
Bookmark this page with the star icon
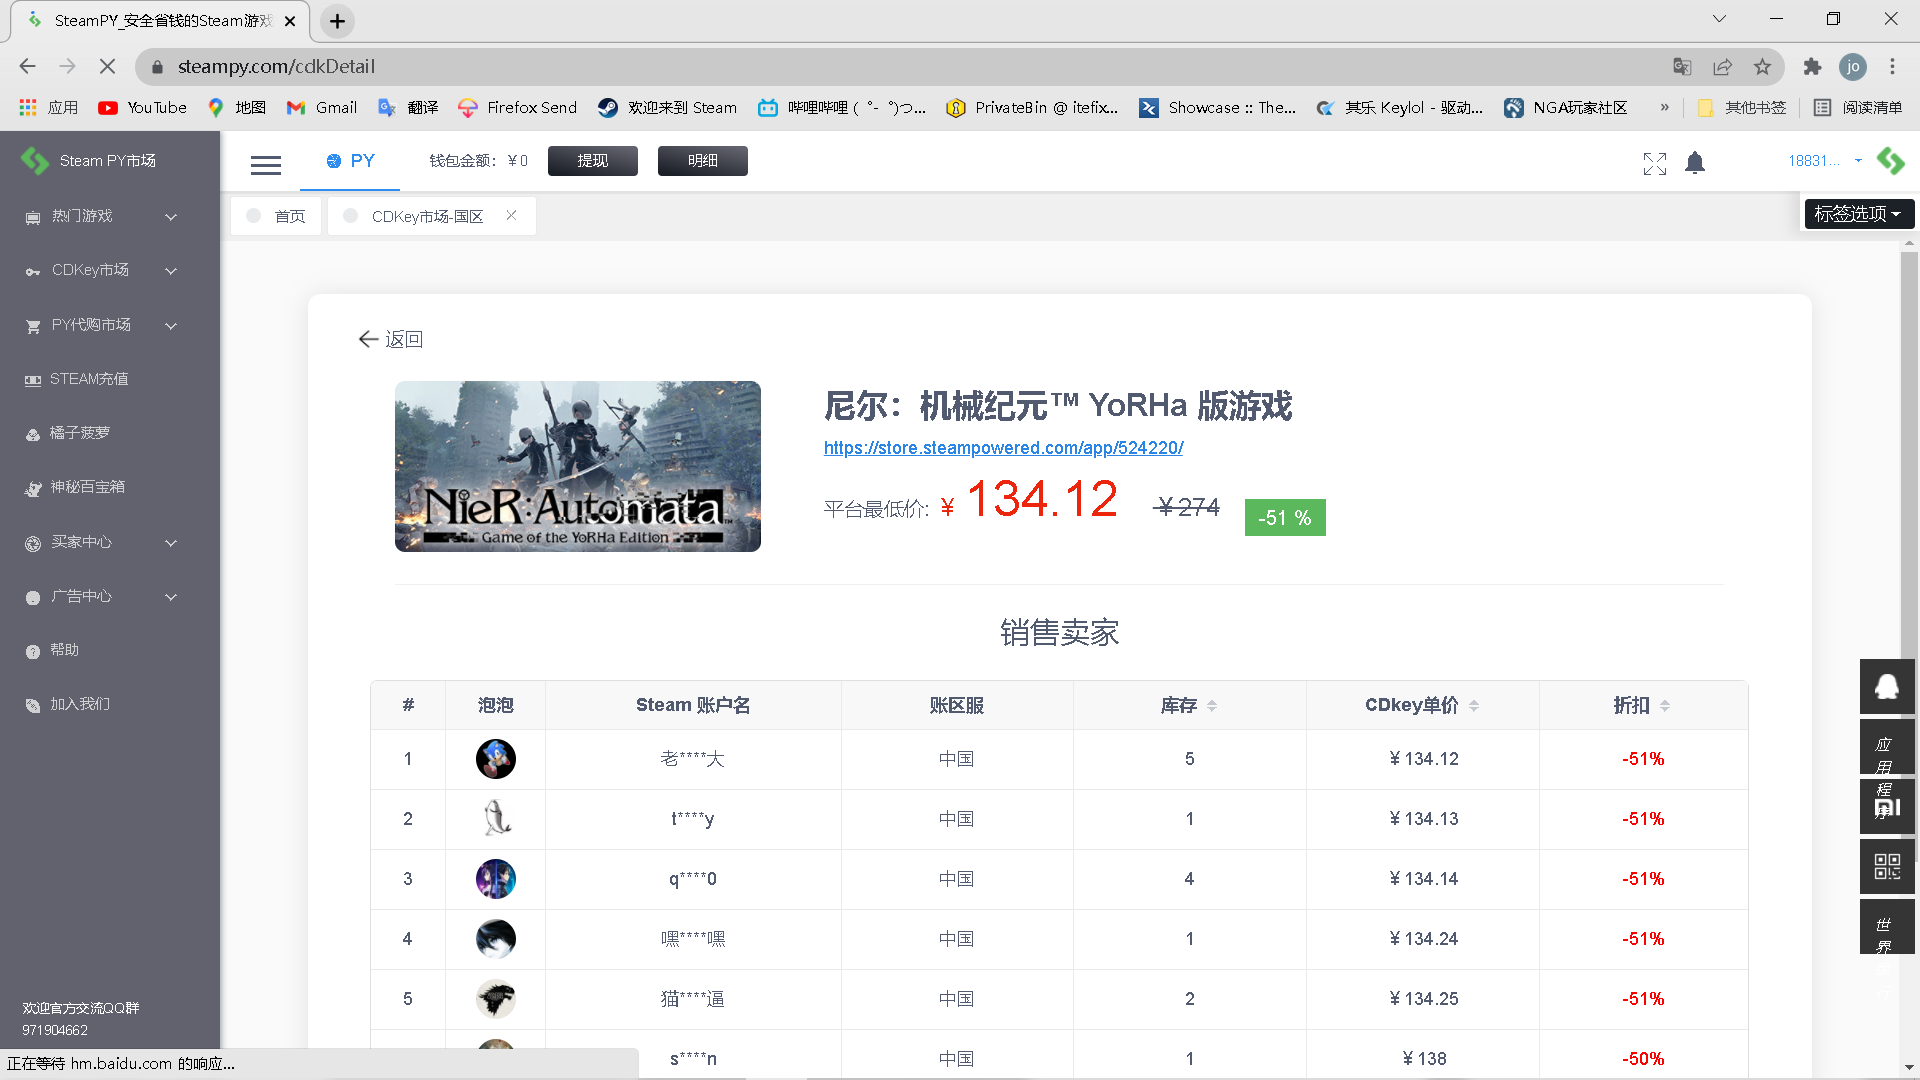[x=1762, y=67]
